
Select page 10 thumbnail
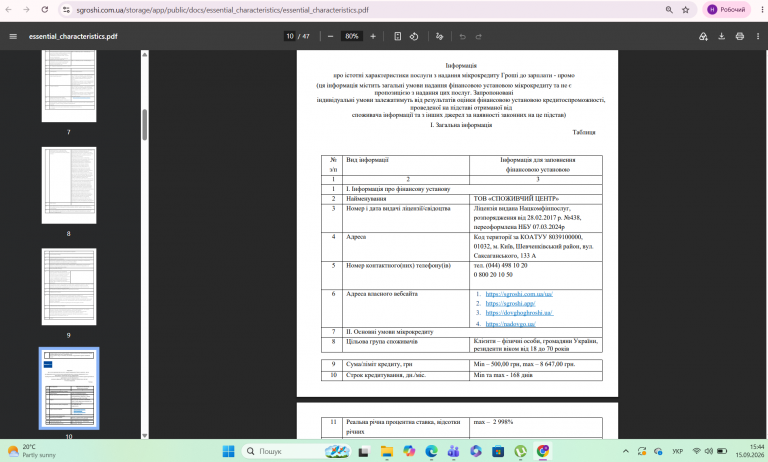point(69,388)
